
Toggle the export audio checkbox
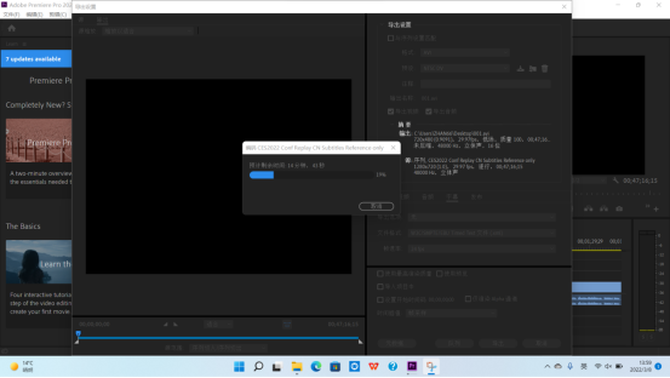(429, 111)
